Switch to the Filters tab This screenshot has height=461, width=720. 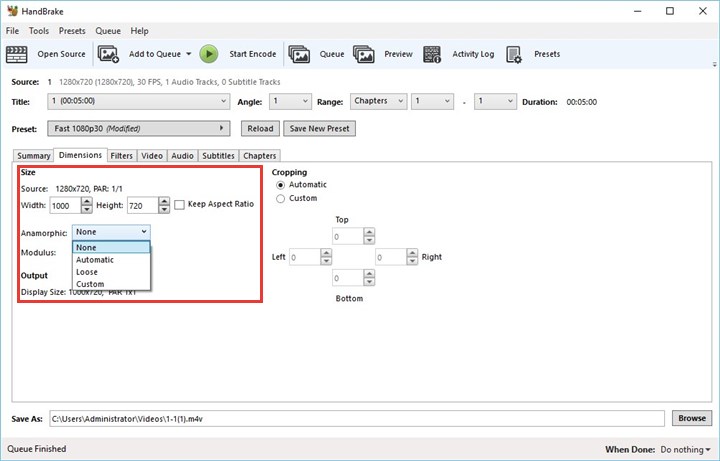coord(122,156)
